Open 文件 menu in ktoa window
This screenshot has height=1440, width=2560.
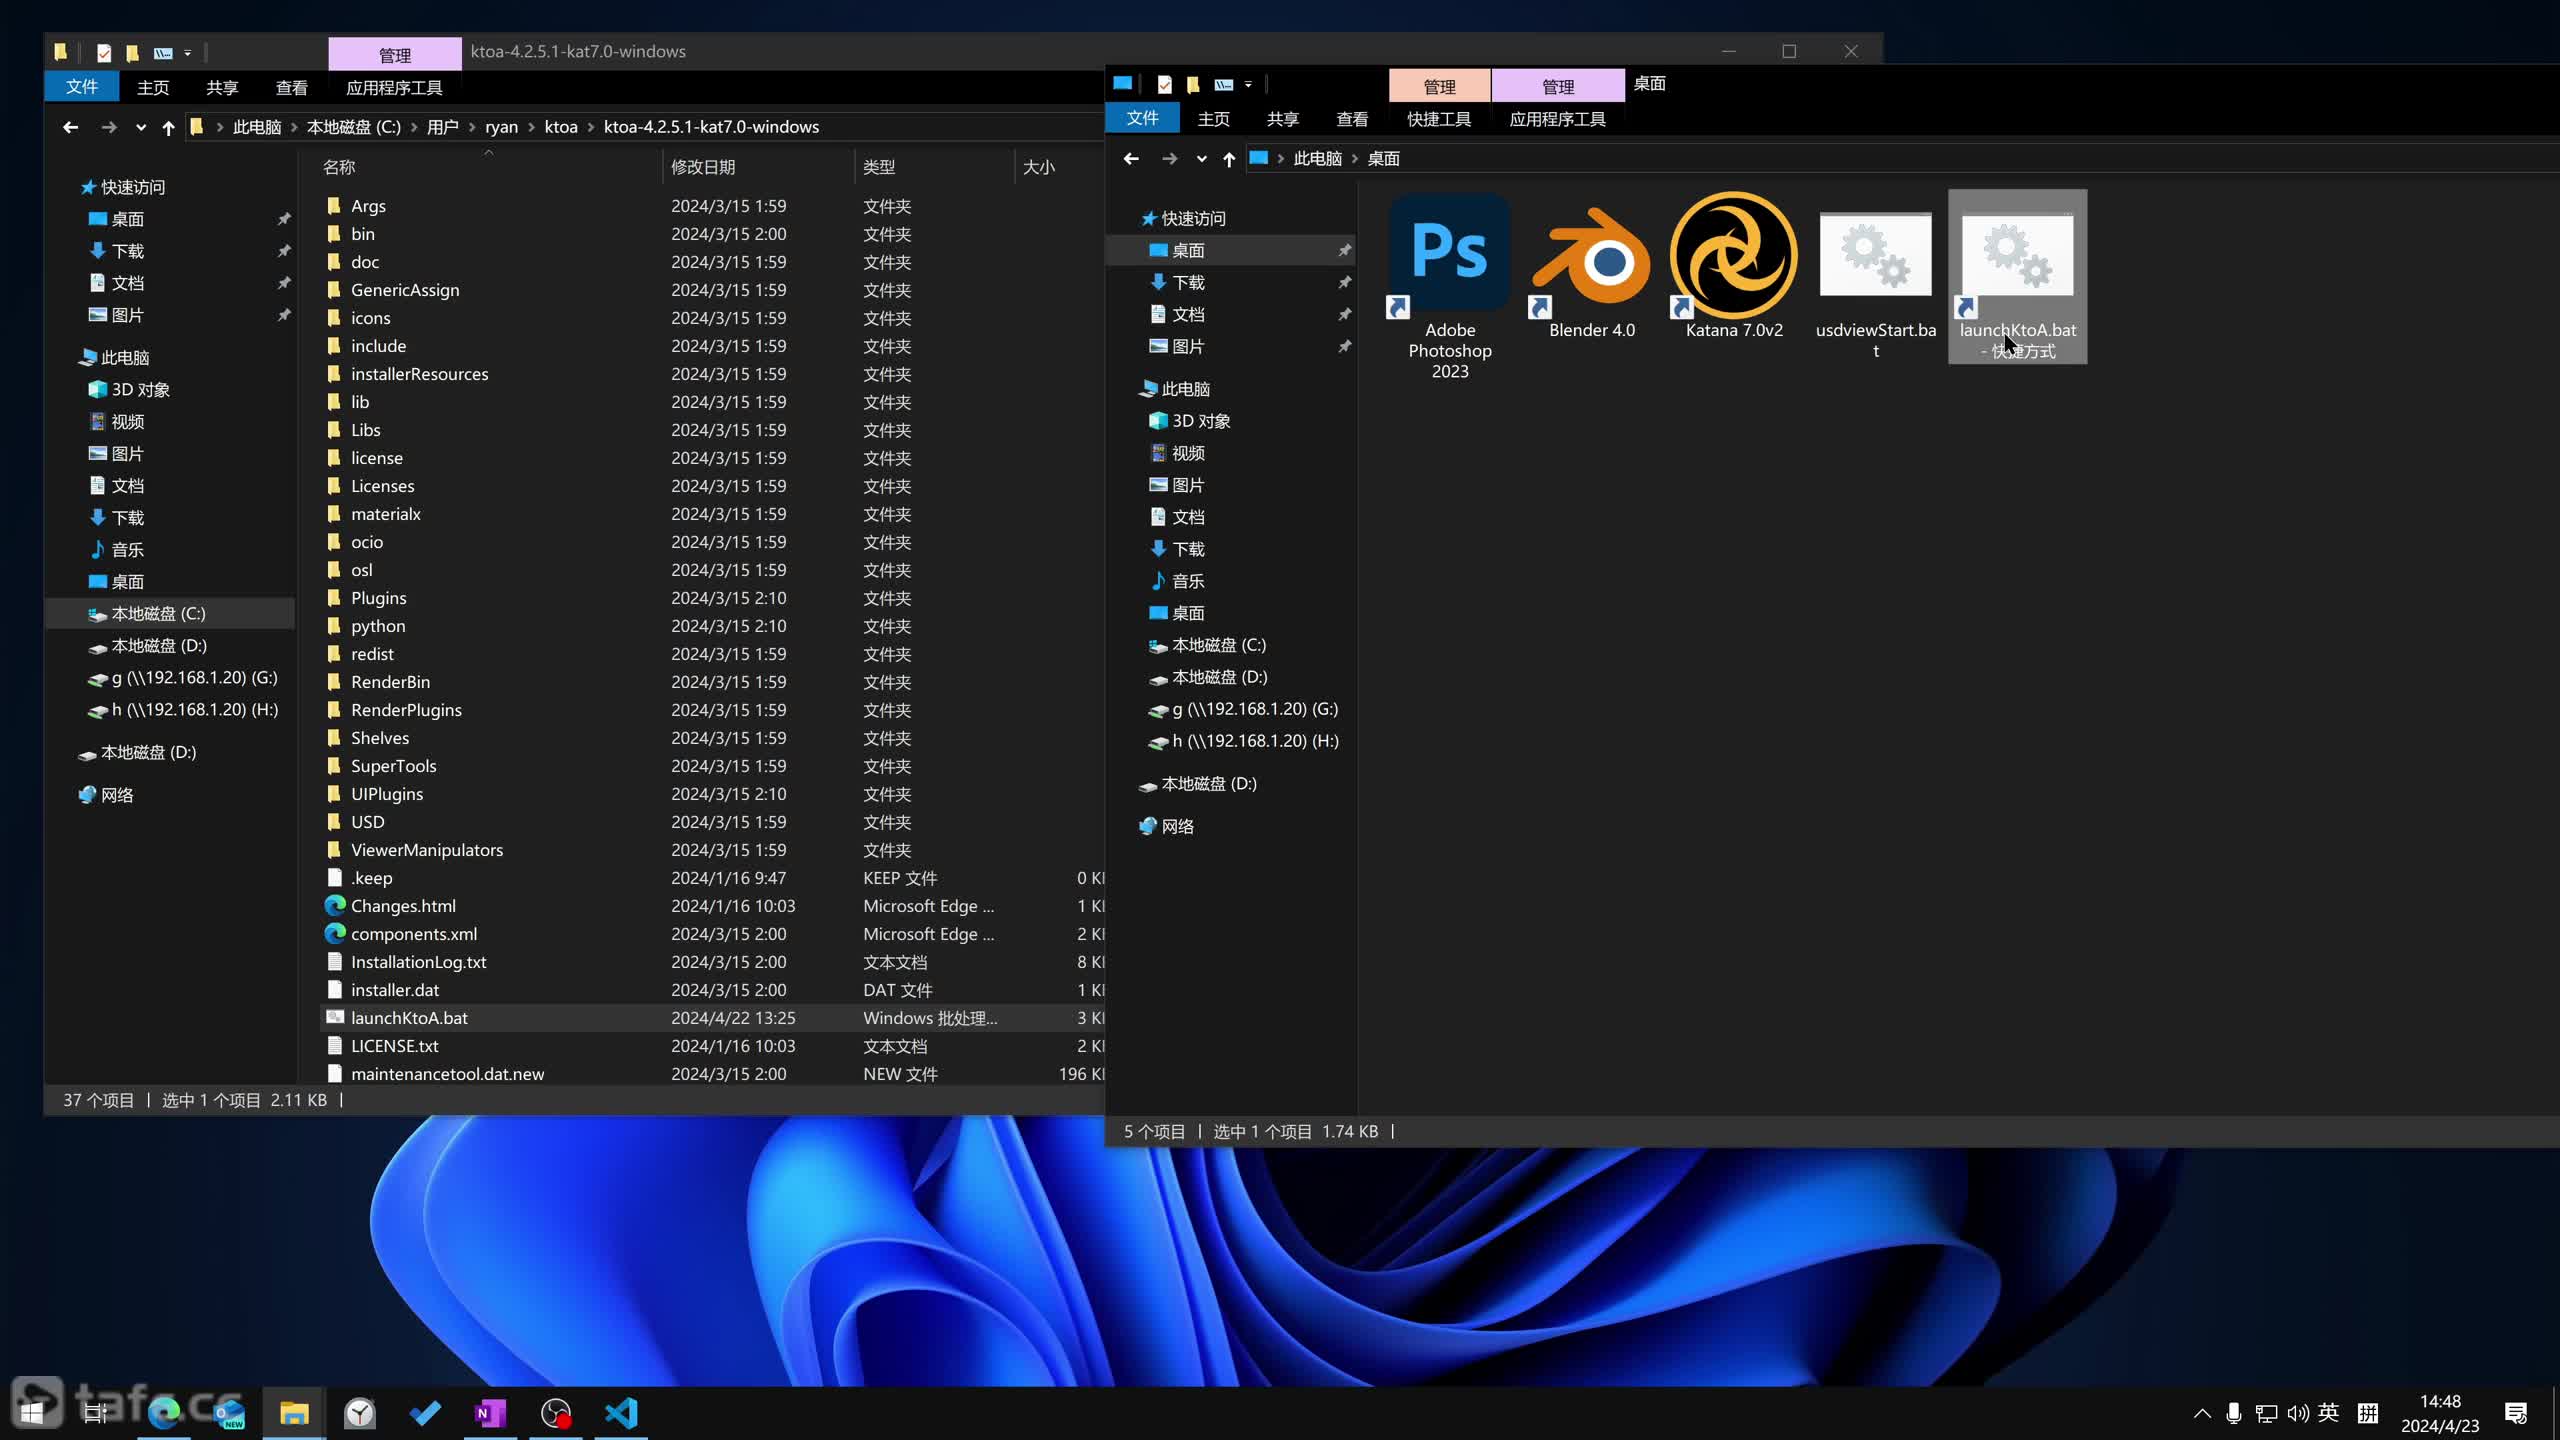tap(81, 87)
